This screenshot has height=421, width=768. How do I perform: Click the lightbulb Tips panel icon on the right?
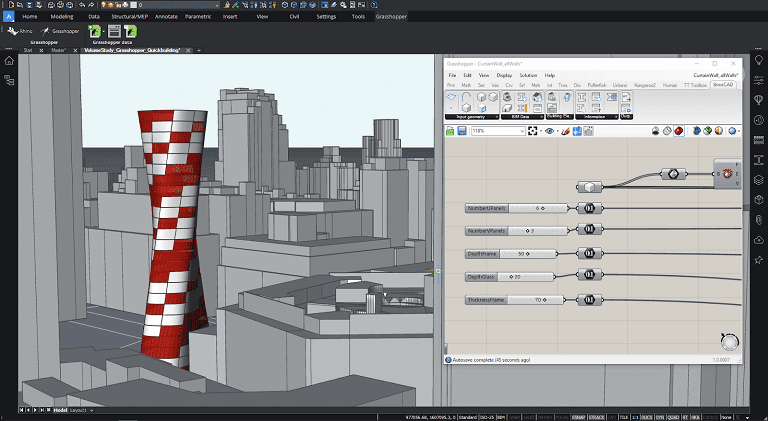759,60
